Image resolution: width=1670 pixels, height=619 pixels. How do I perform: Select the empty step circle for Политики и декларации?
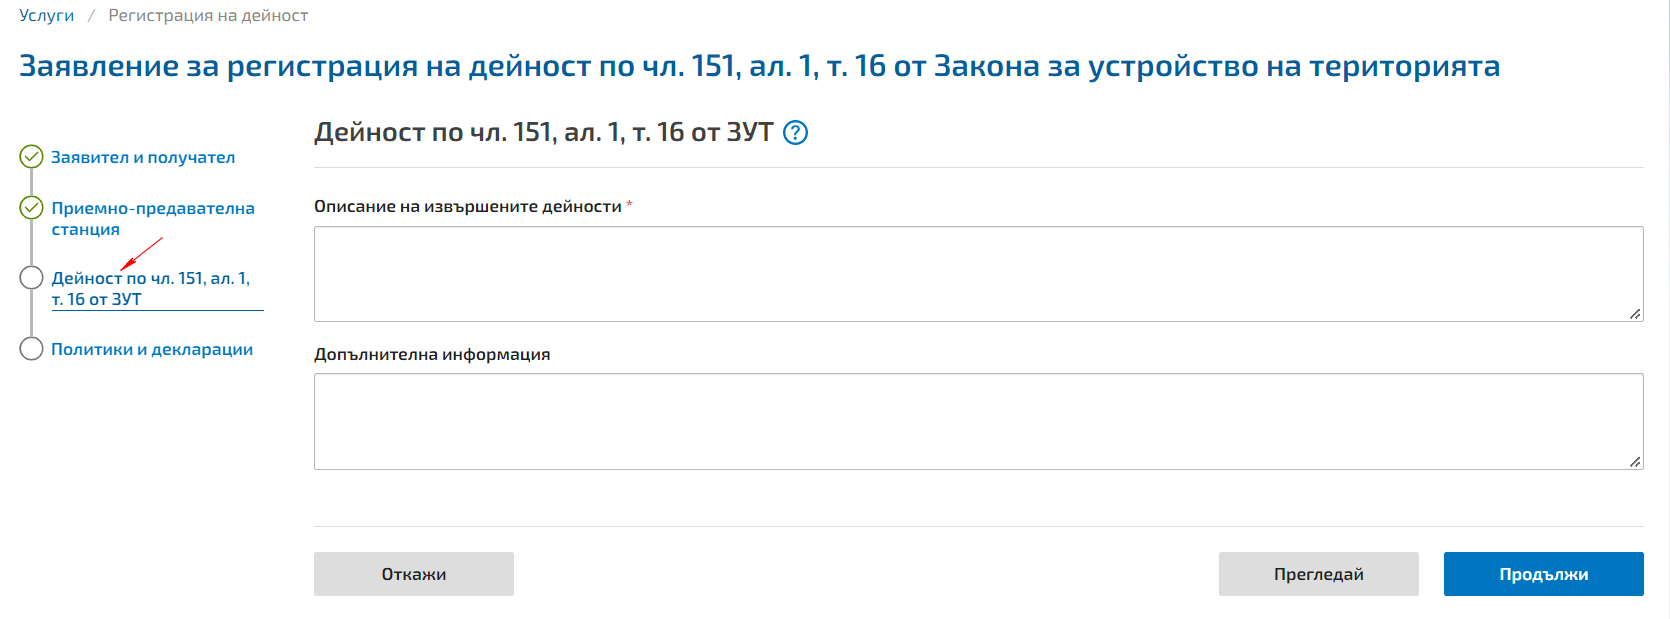(32, 348)
